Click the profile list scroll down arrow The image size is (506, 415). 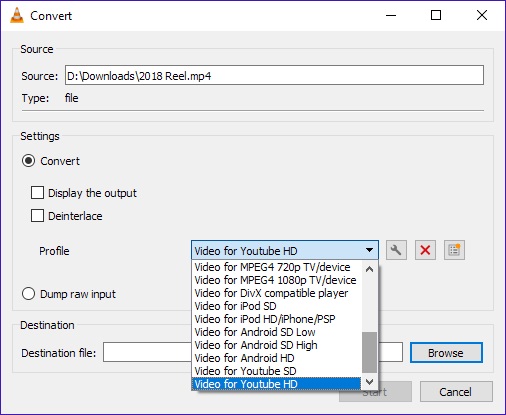coord(369,381)
